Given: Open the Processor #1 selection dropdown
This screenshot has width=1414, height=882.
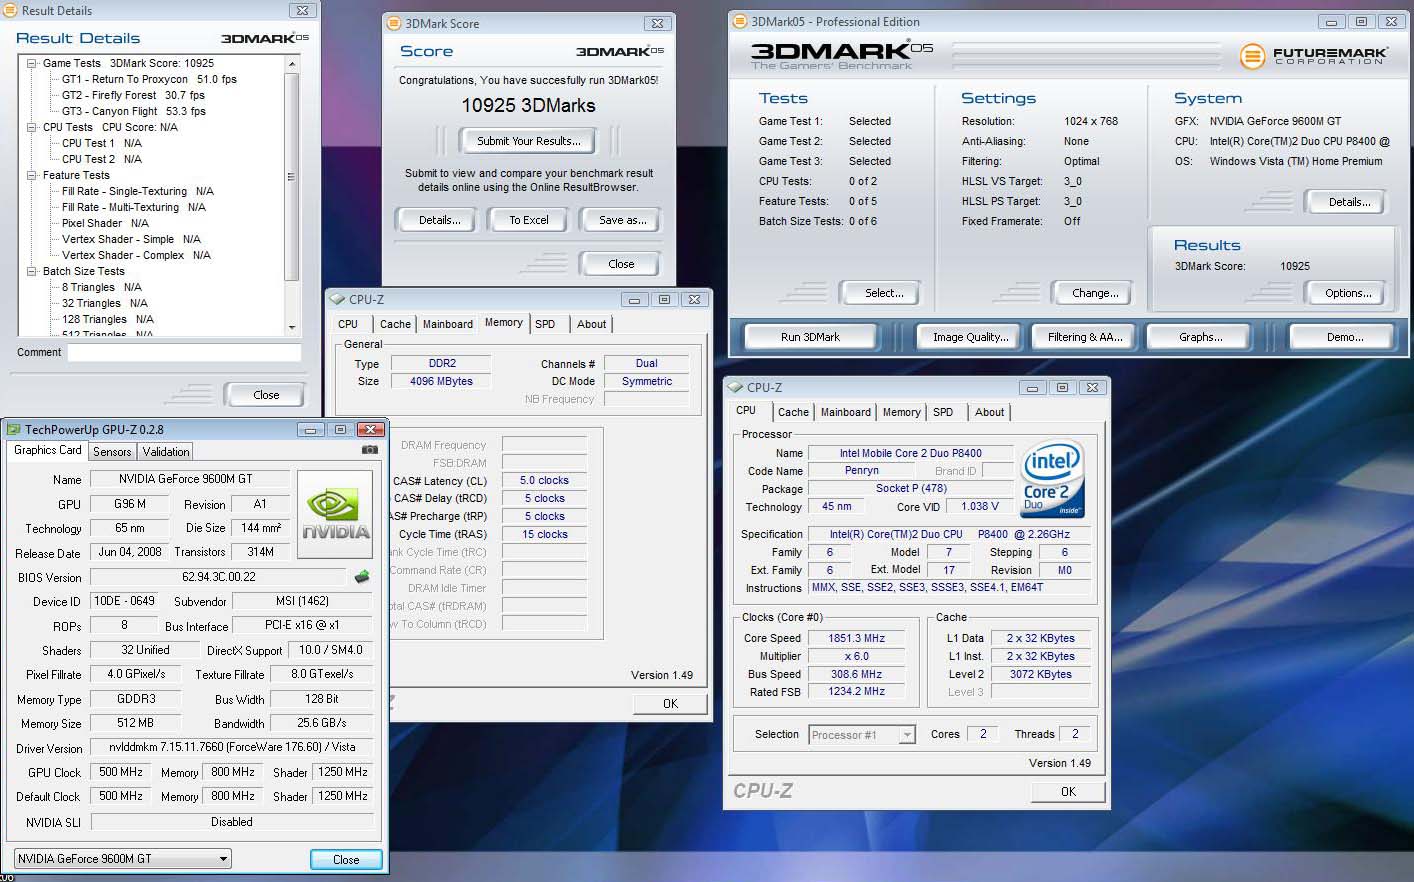Looking at the screenshot, I should click(x=907, y=735).
